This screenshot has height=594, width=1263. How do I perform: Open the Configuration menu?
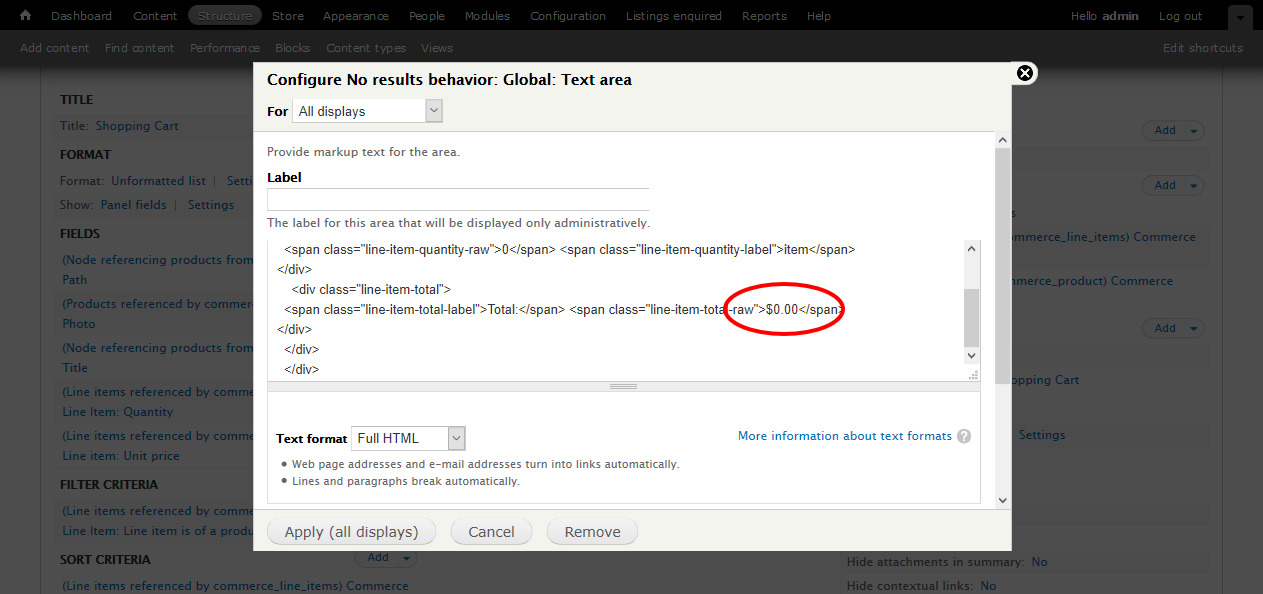567,16
